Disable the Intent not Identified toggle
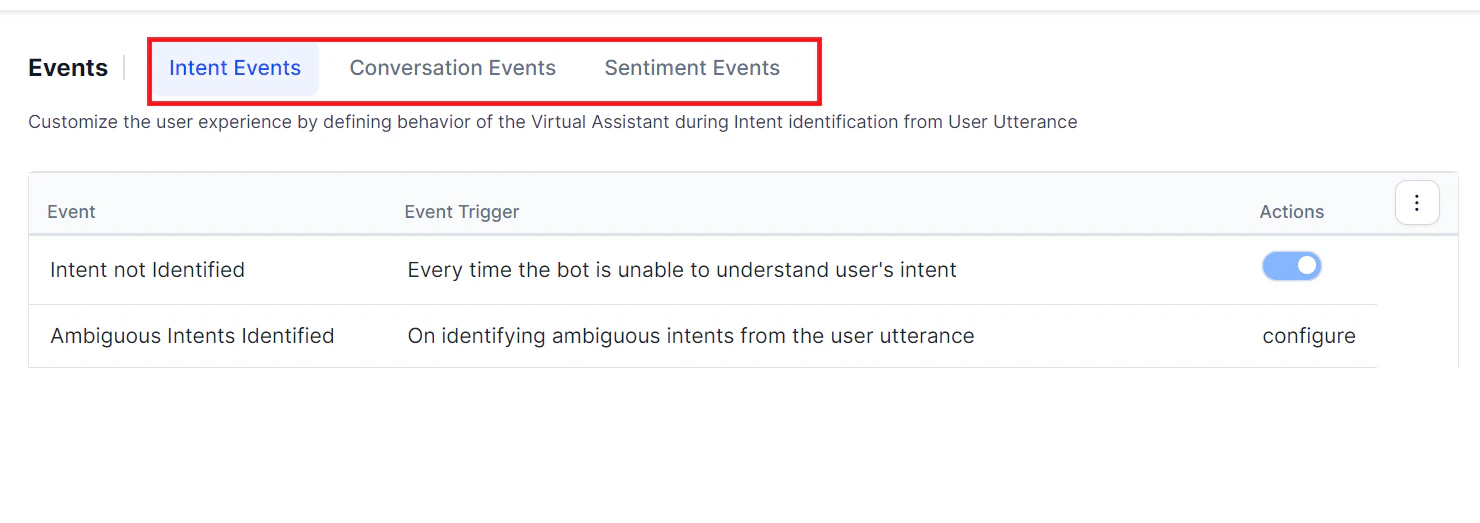Screen dimensions: 1480x523 [1291, 266]
